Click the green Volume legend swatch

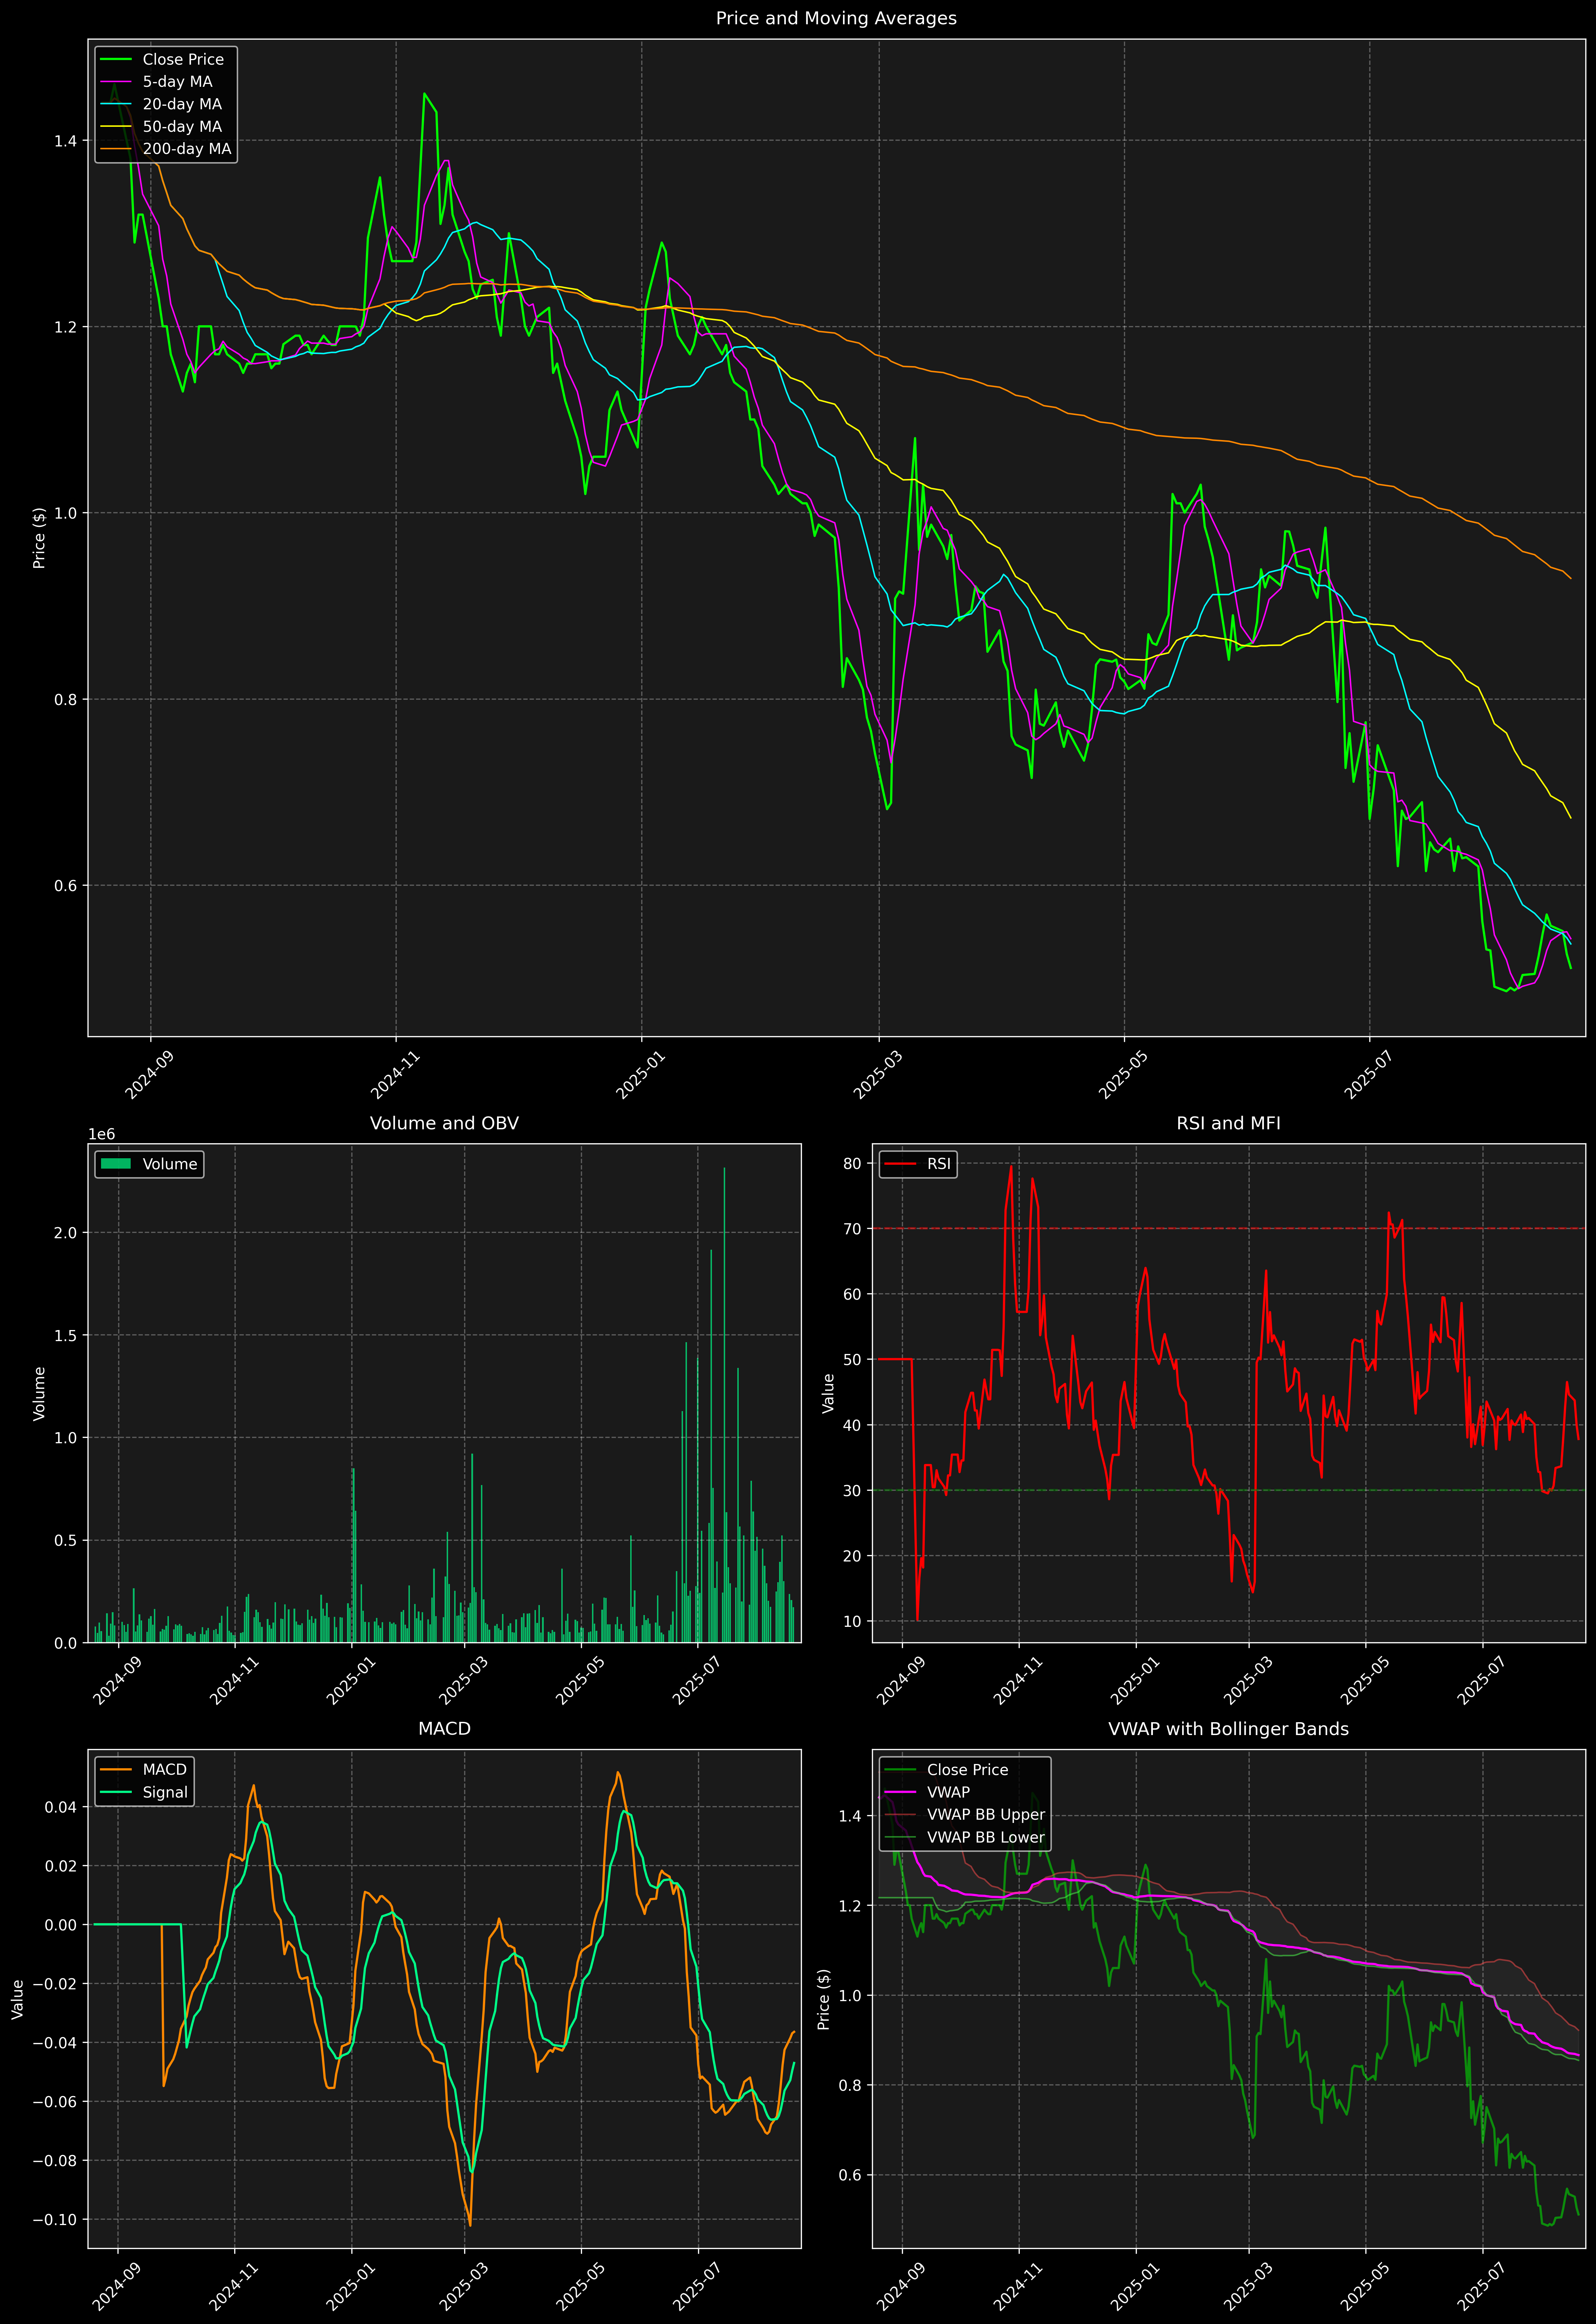click(116, 1164)
